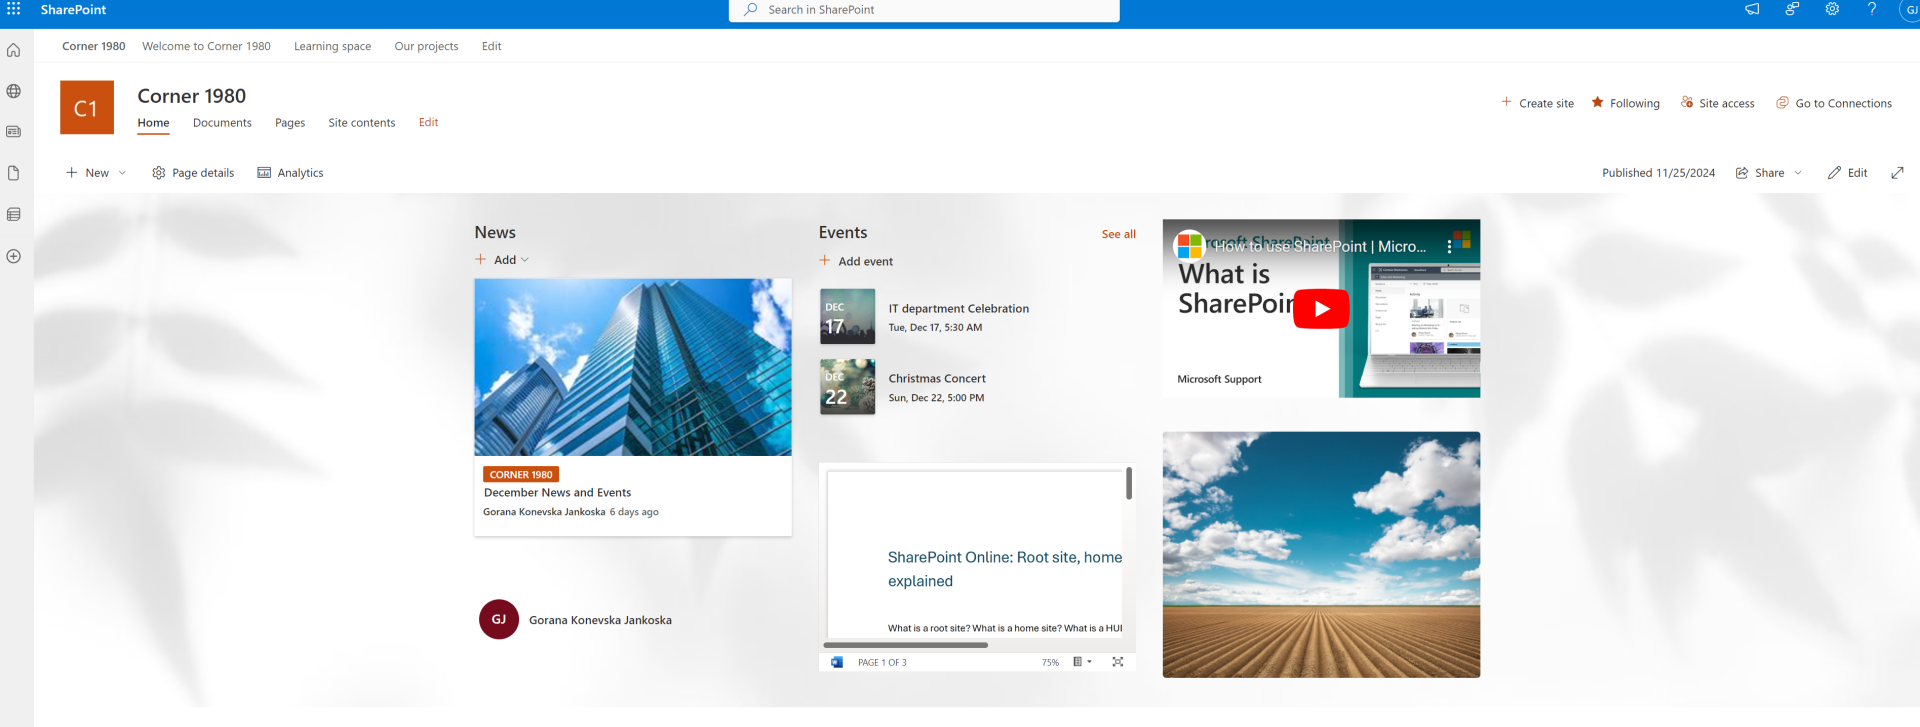Screen dimensions: 1920x727
Task: Open Learning space in hub navigation
Action: (x=332, y=46)
